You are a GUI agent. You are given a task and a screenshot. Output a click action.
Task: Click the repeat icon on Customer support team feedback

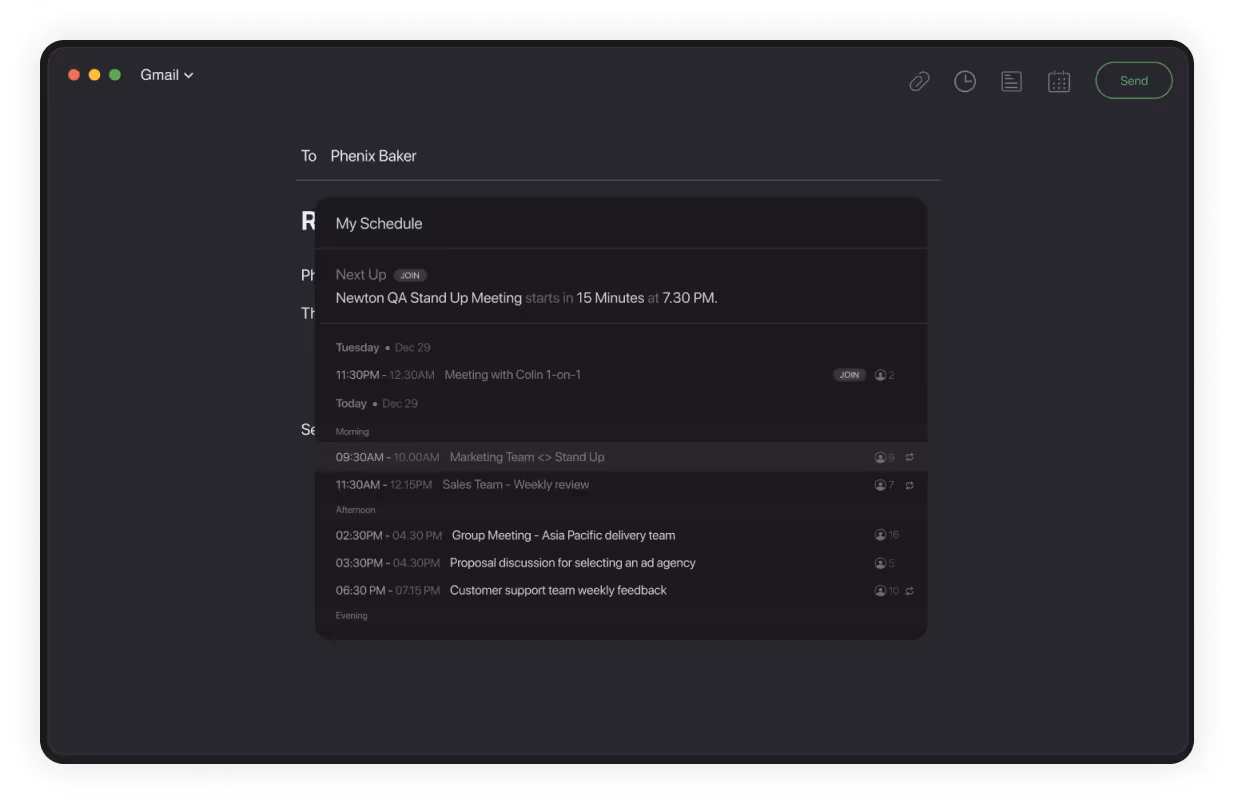click(909, 591)
